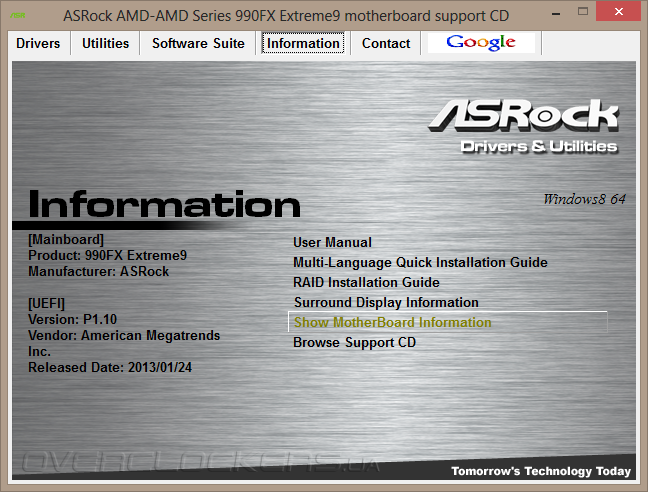Screen dimensions: 648x492
Task: Click the 'Product: 990FX Extreme9' text
Action: [107, 255]
